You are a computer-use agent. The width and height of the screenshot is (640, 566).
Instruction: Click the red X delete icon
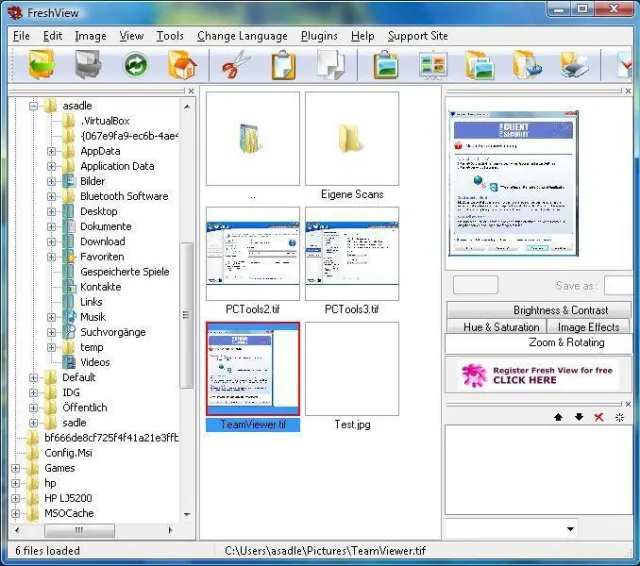pyautogui.click(x=599, y=417)
